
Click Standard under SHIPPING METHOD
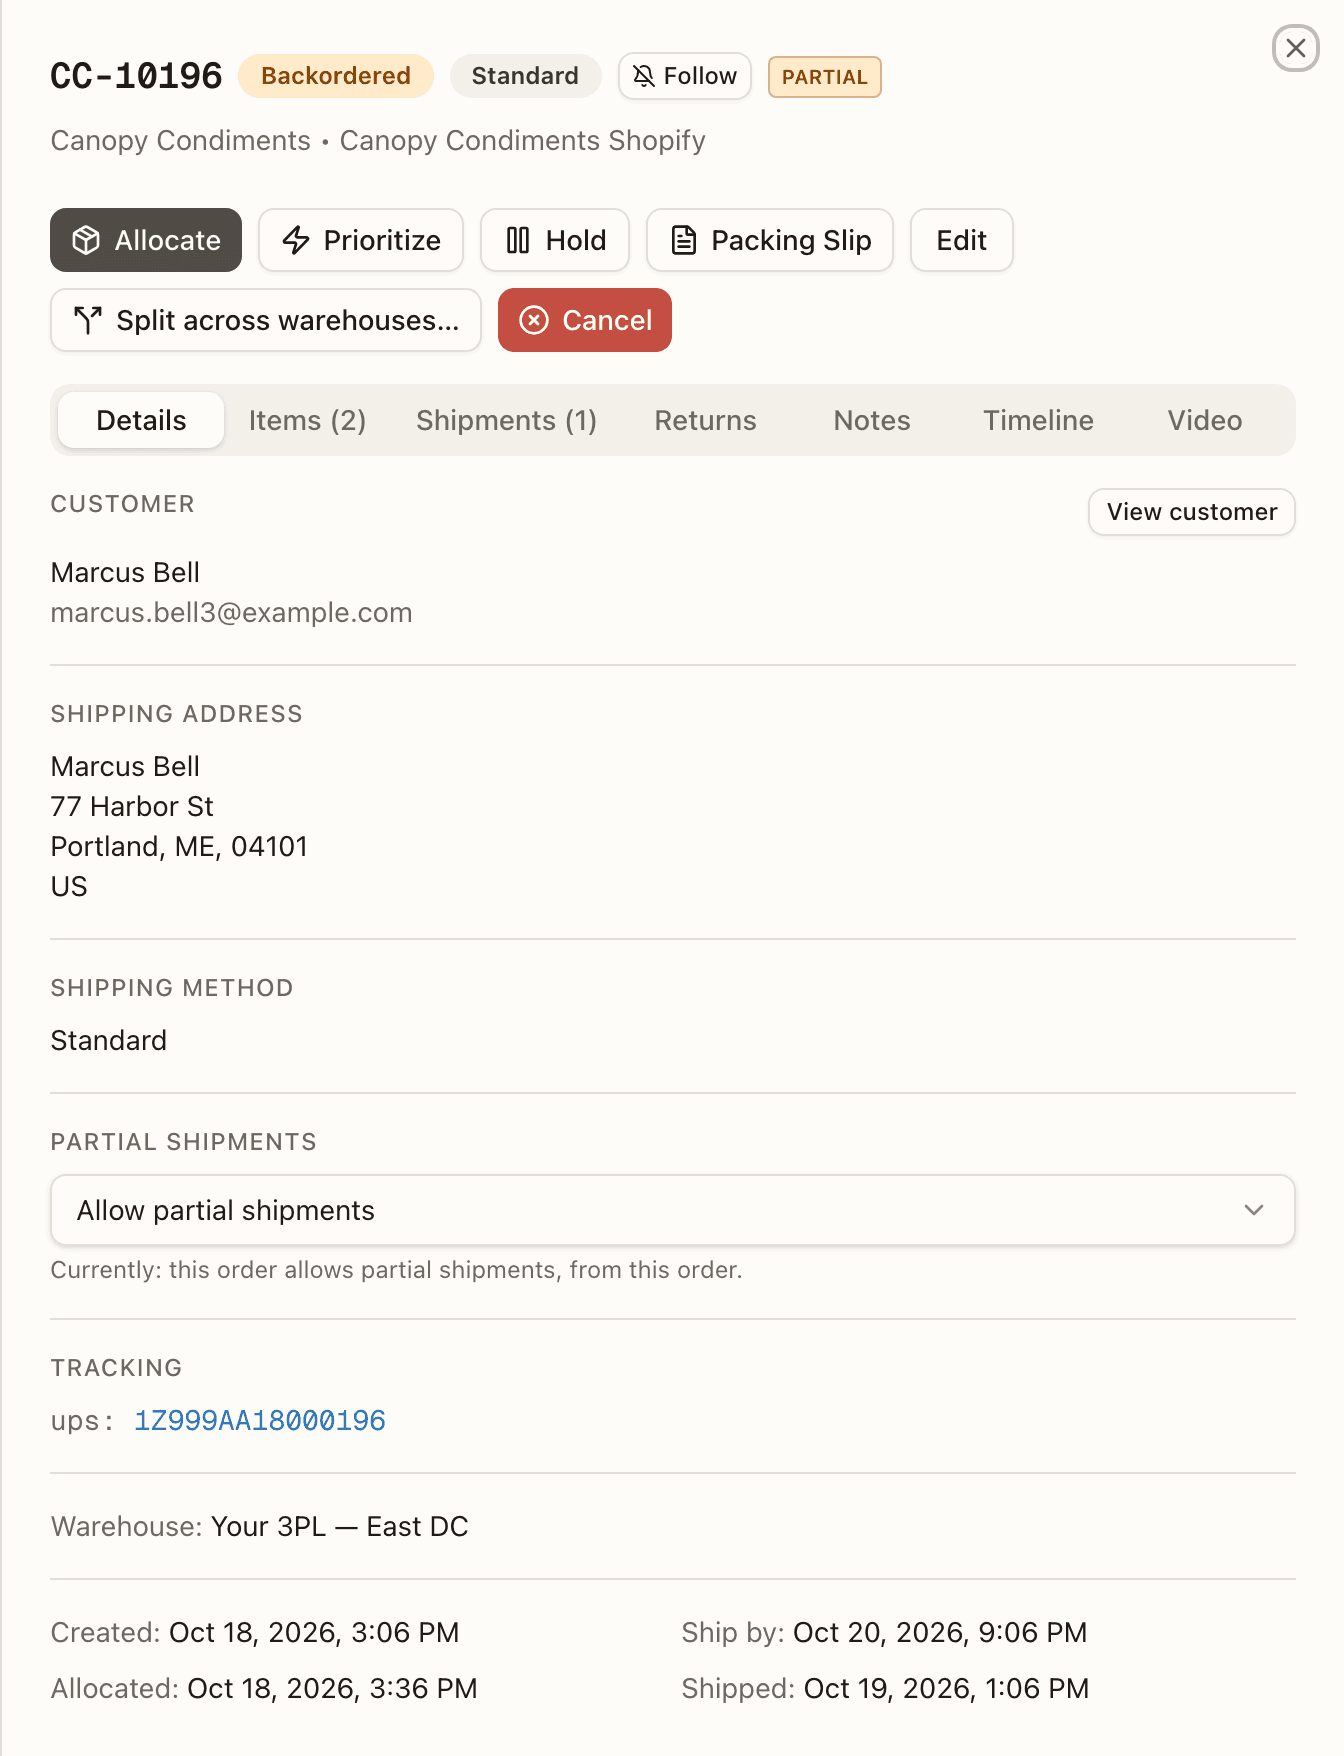click(109, 1040)
